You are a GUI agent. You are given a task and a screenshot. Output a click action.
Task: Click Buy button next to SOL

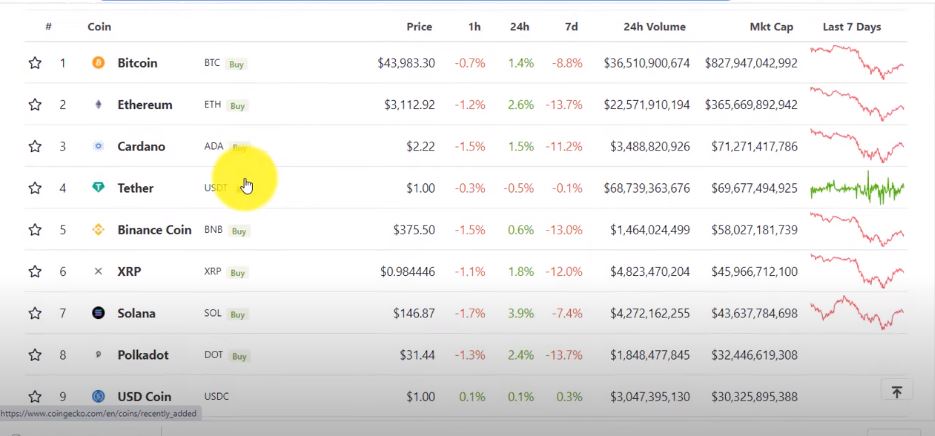237,315
